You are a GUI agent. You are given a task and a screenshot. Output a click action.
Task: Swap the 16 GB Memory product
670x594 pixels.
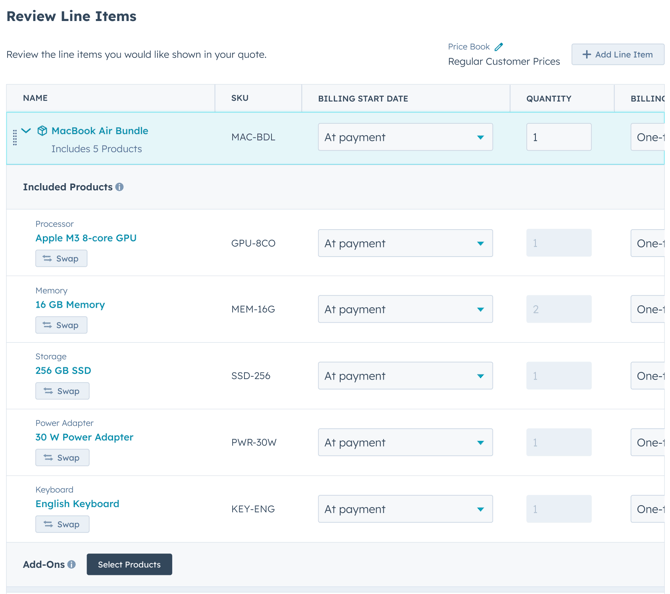tap(61, 325)
